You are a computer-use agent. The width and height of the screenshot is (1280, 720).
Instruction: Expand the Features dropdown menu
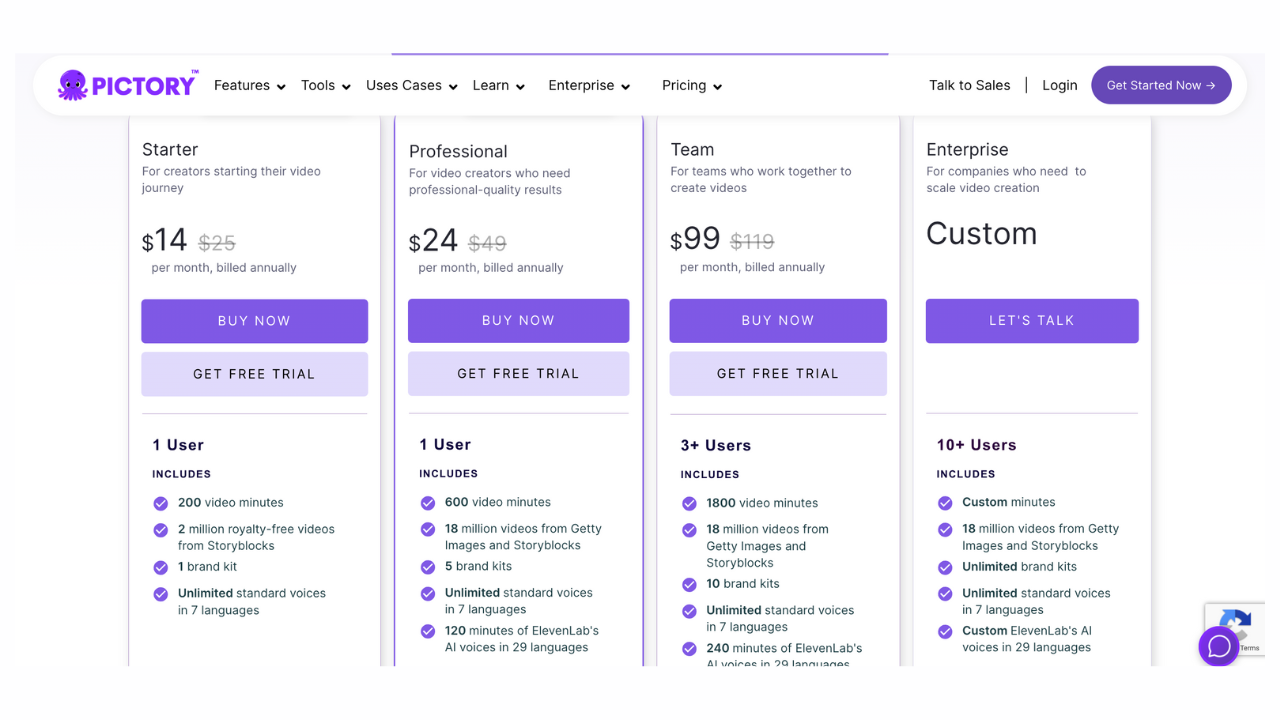click(x=249, y=86)
